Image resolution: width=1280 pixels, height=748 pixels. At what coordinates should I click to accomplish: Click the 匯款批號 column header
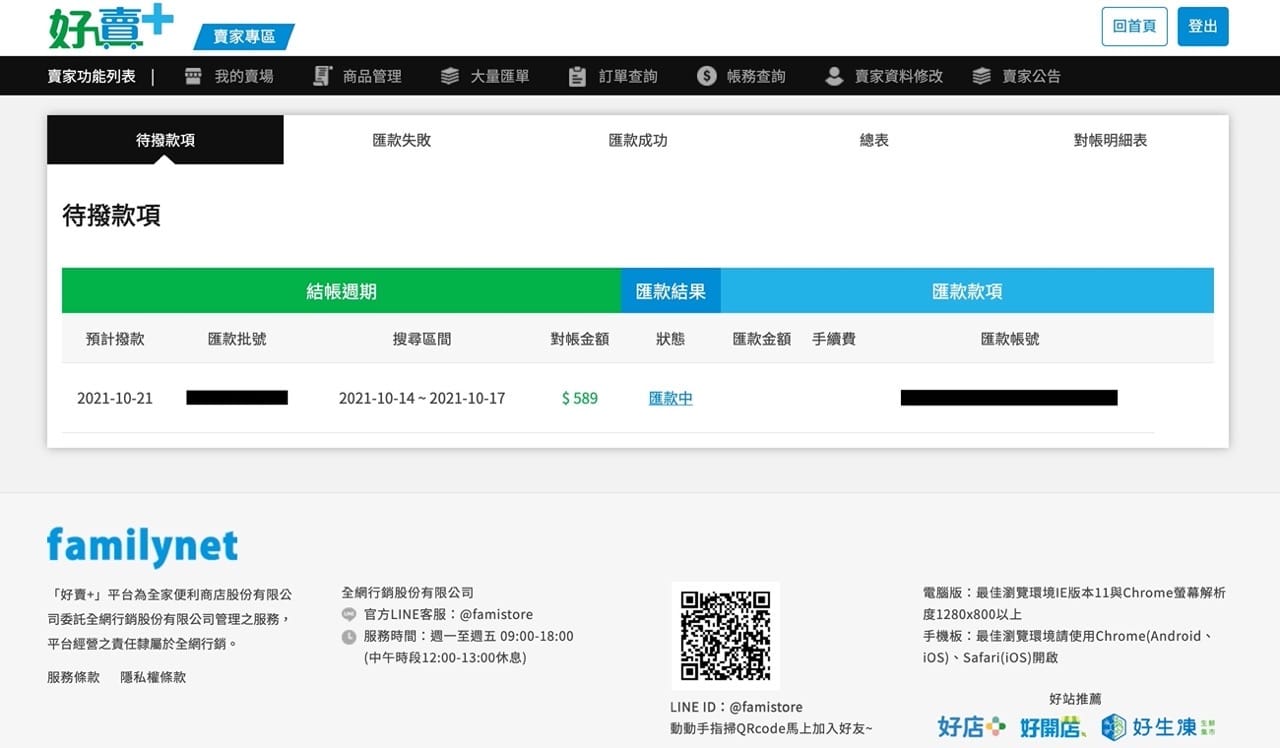click(237, 339)
